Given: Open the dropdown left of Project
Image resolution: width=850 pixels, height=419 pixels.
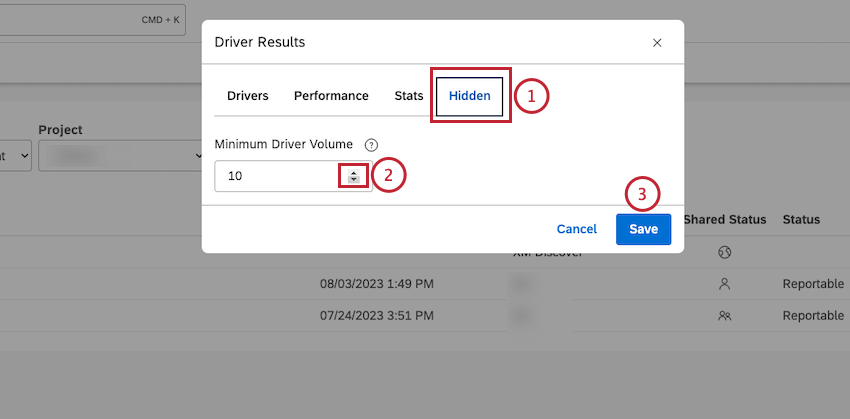Looking at the screenshot, I should tap(15, 156).
